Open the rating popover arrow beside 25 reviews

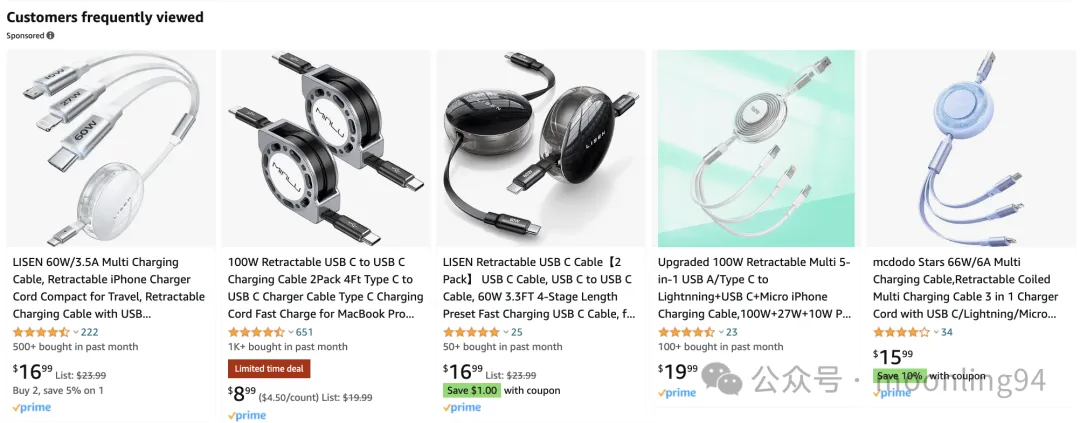click(x=506, y=333)
